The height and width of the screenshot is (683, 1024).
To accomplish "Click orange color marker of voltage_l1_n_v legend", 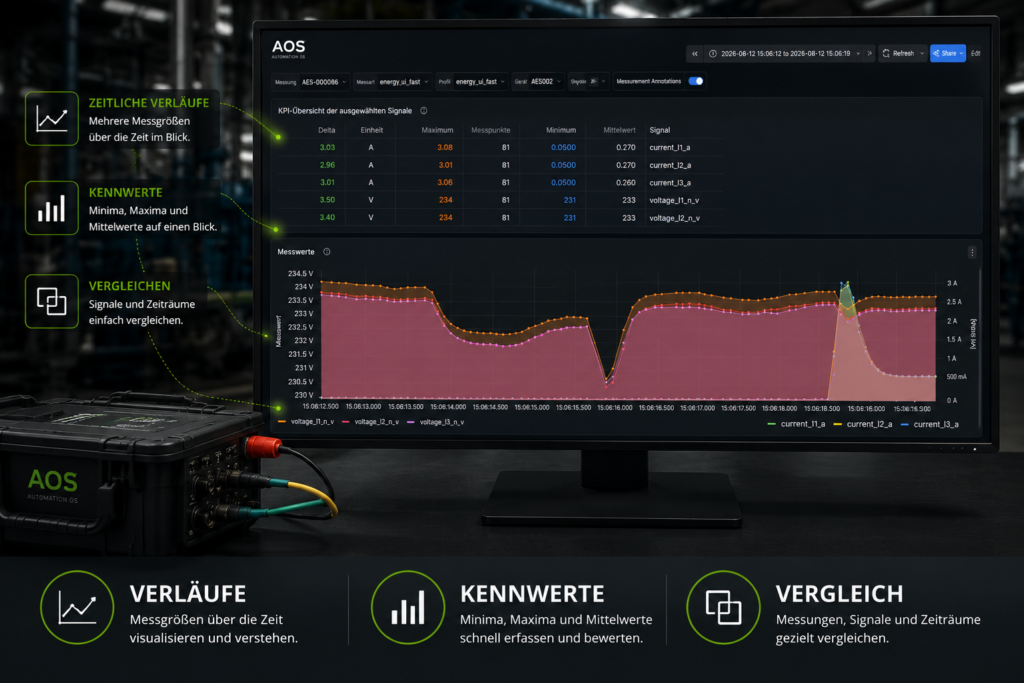I will coord(281,422).
